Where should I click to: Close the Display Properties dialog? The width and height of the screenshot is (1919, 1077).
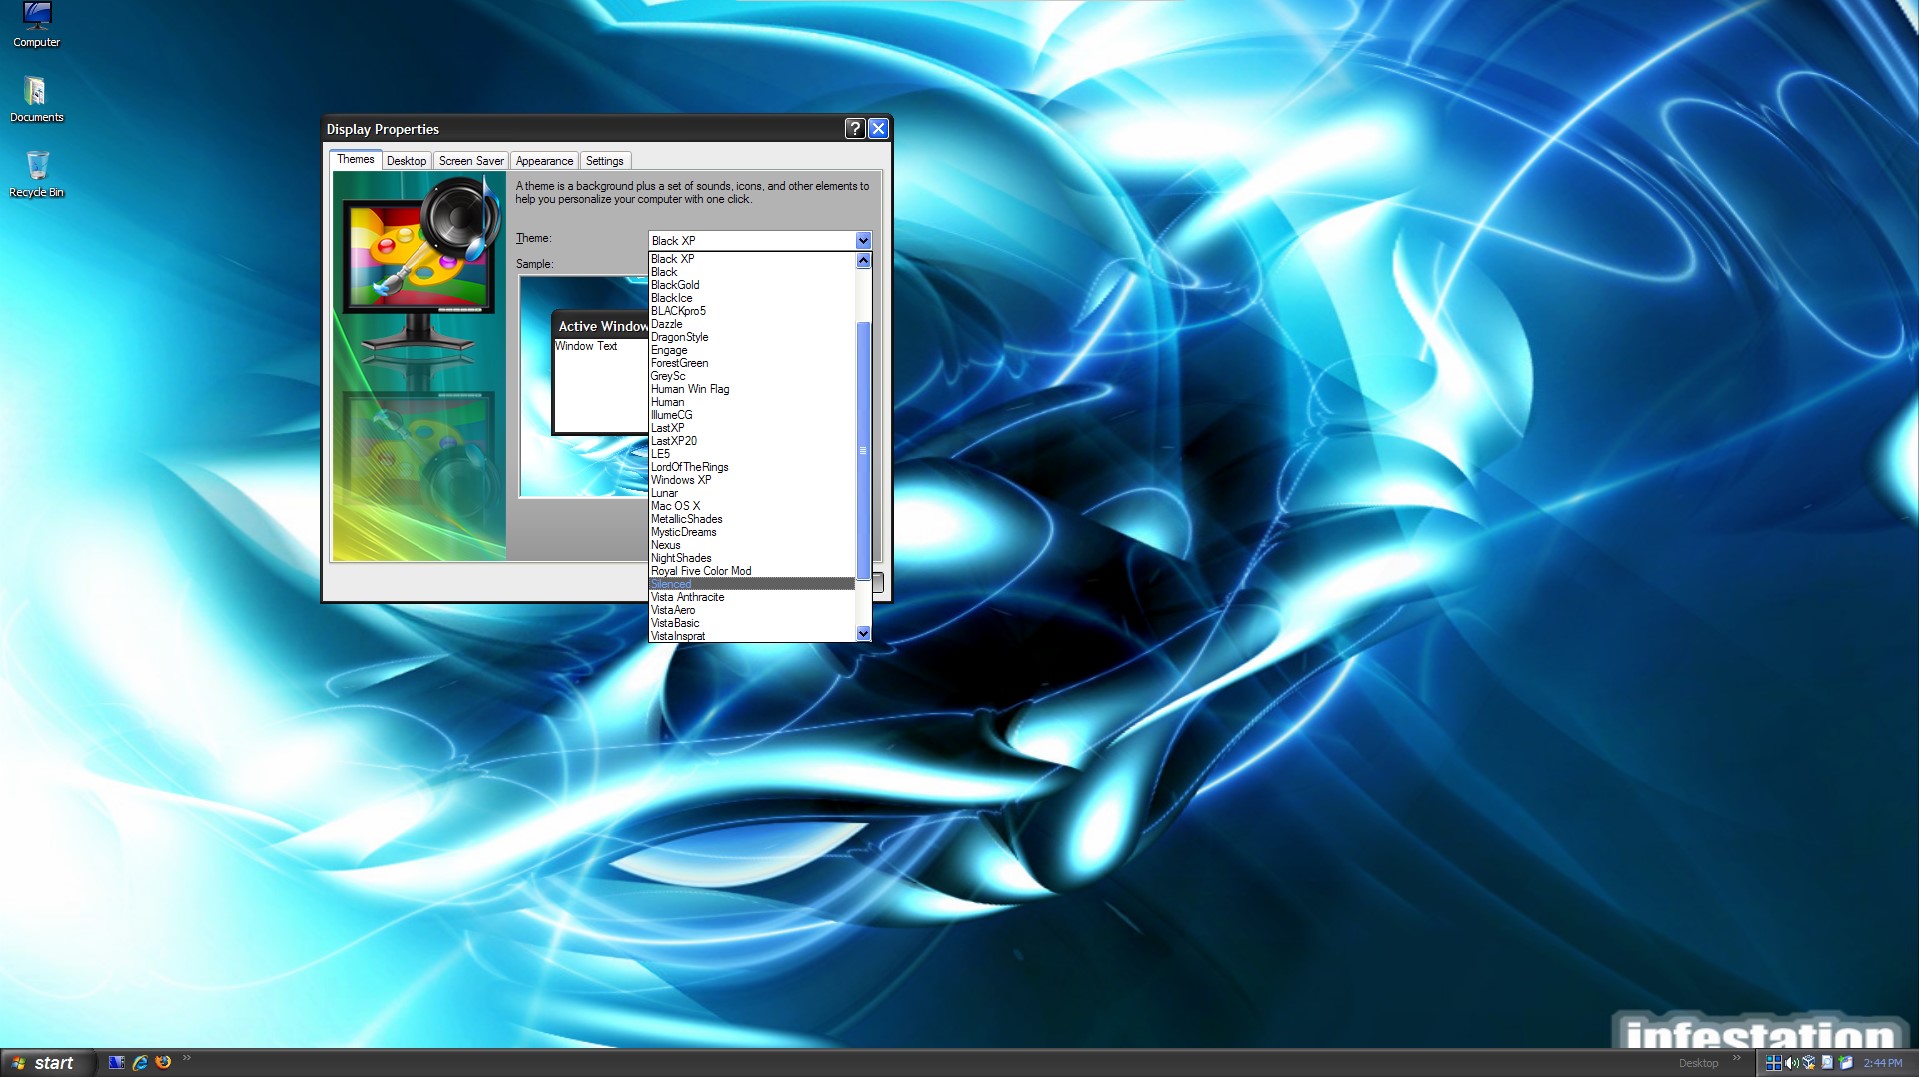click(878, 128)
